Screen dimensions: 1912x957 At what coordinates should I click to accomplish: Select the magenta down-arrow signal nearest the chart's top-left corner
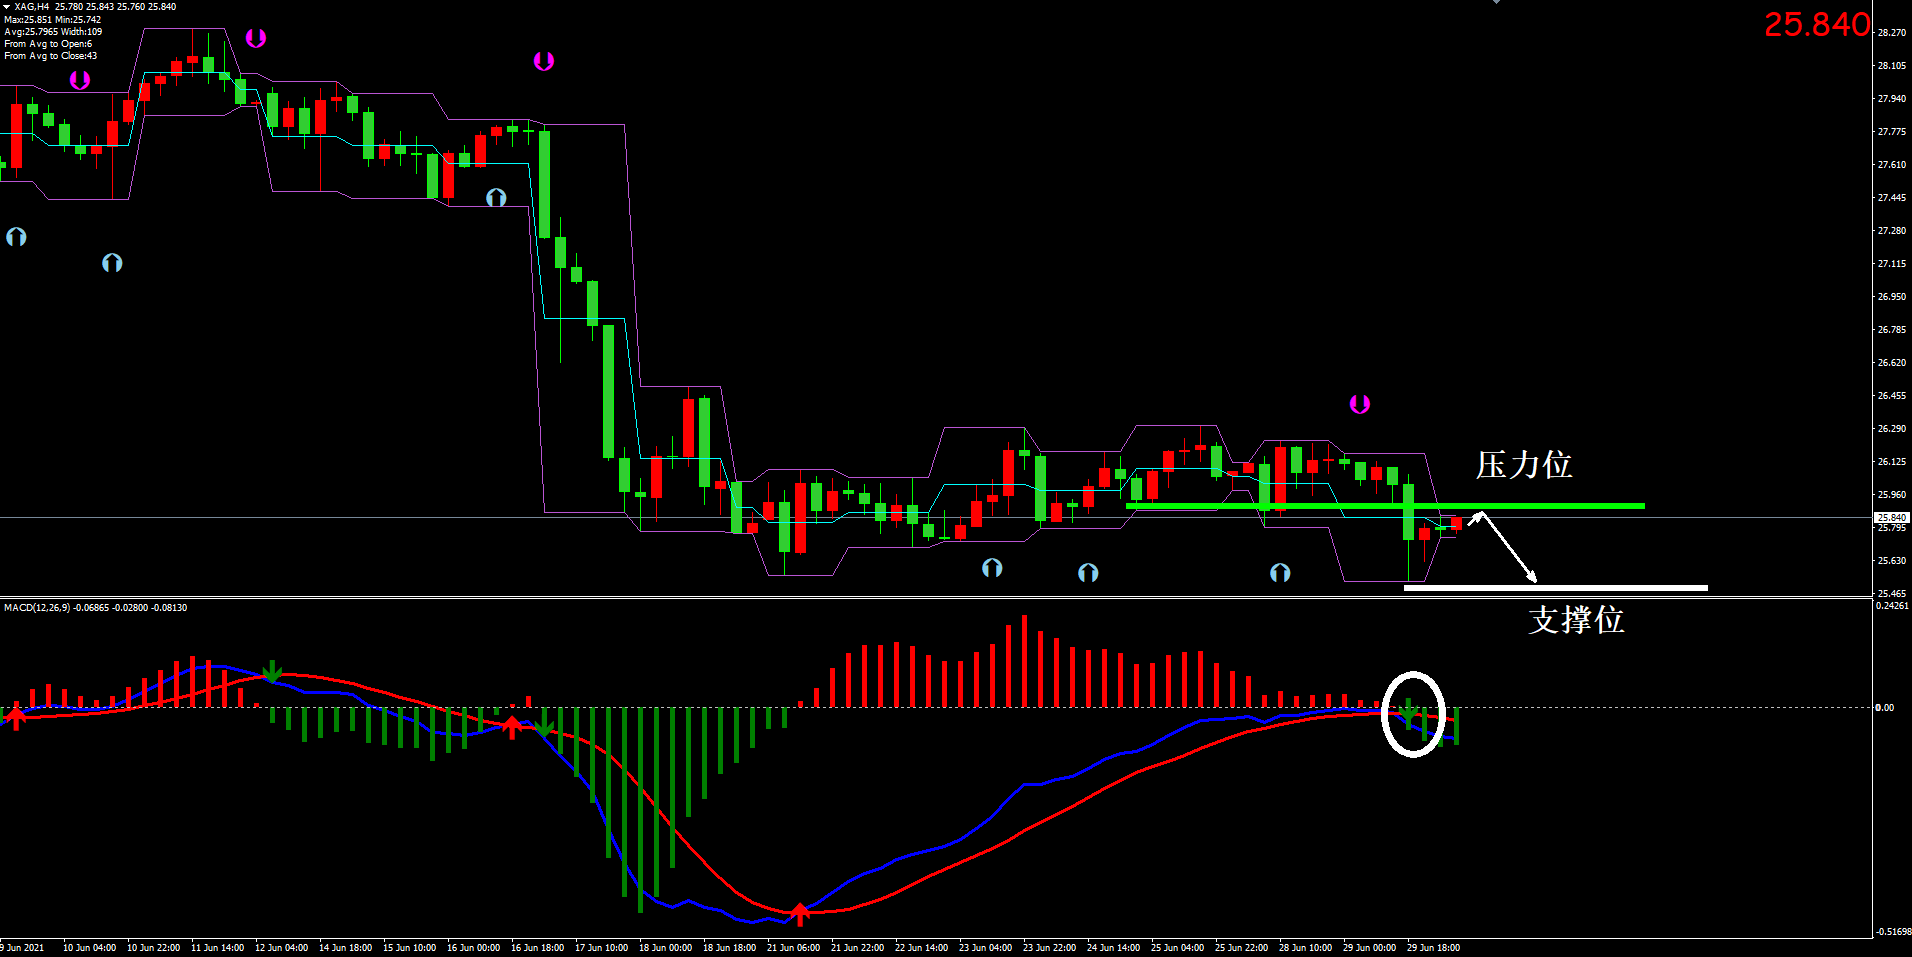pyautogui.click(x=80, y=80)
